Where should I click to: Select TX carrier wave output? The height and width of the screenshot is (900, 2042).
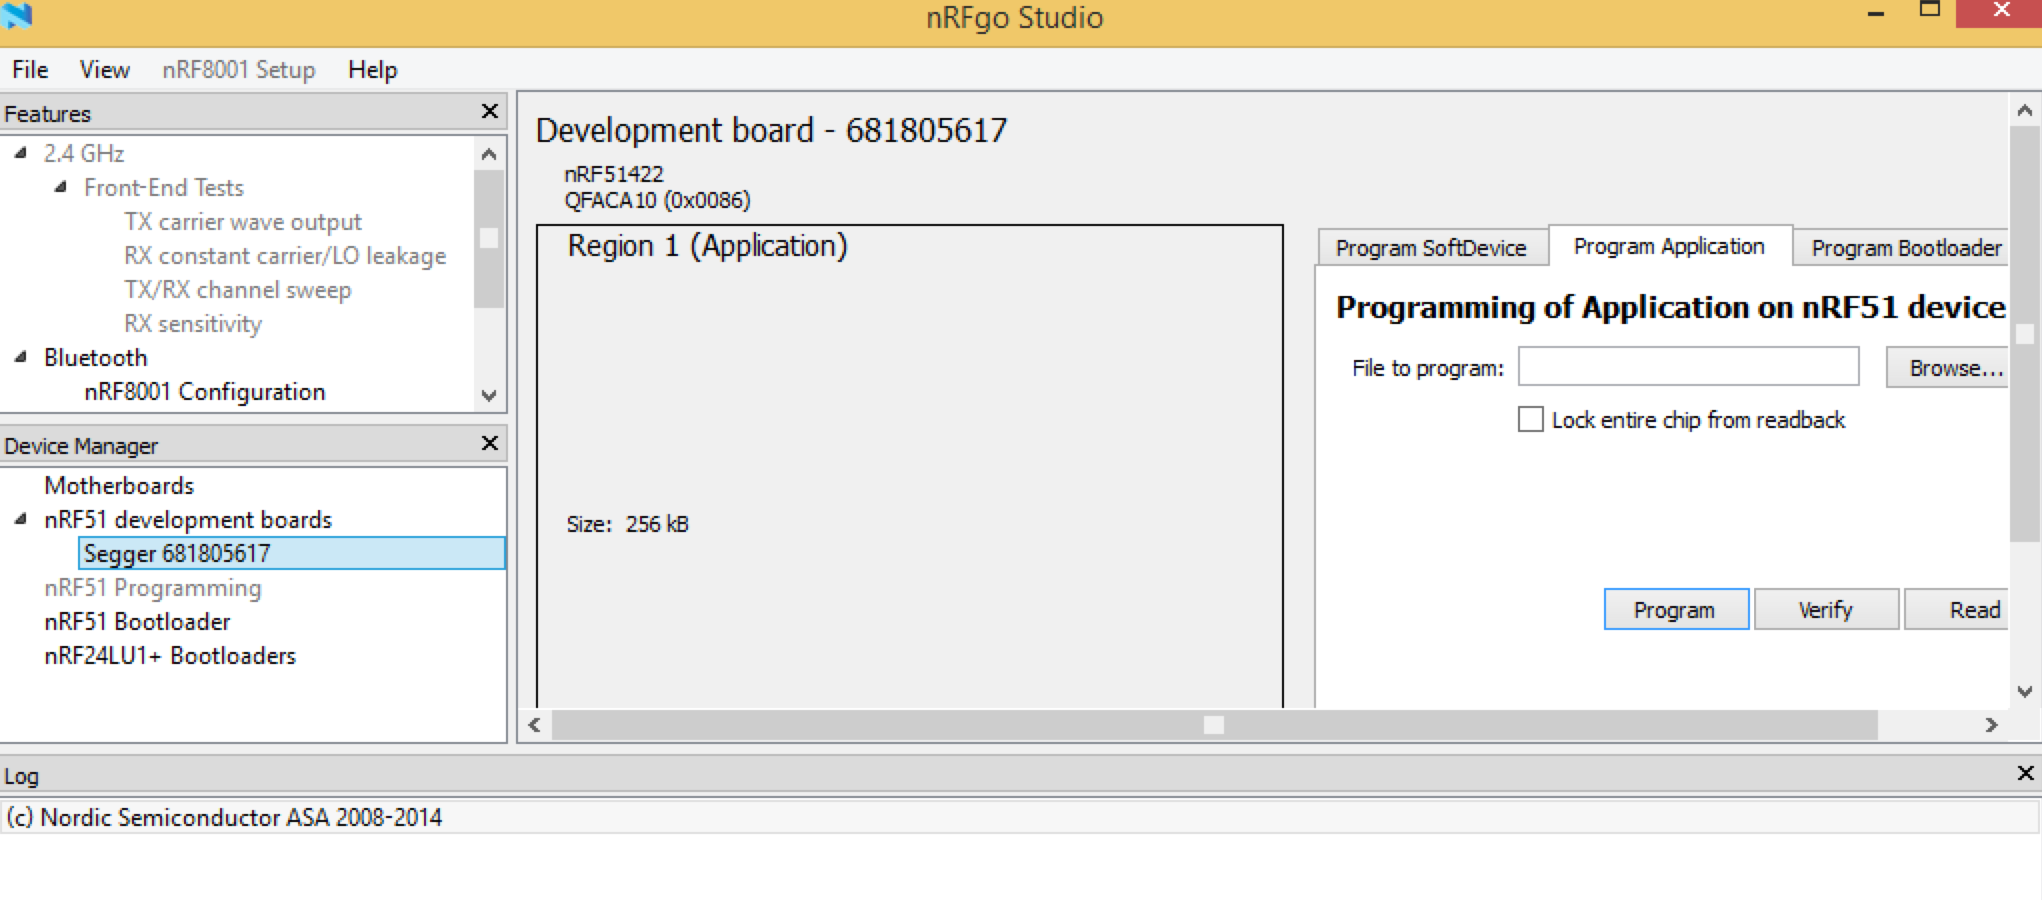243,222
